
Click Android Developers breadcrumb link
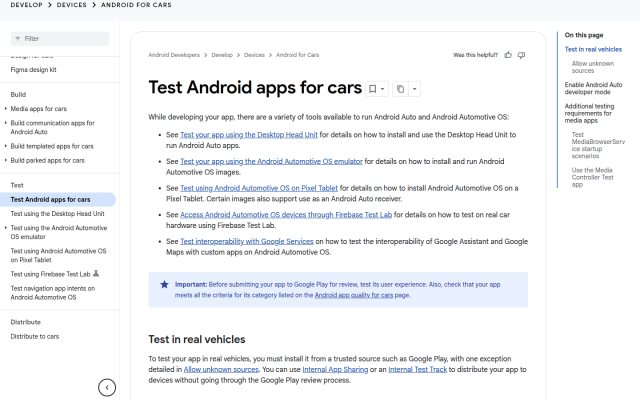pos(174,55)
